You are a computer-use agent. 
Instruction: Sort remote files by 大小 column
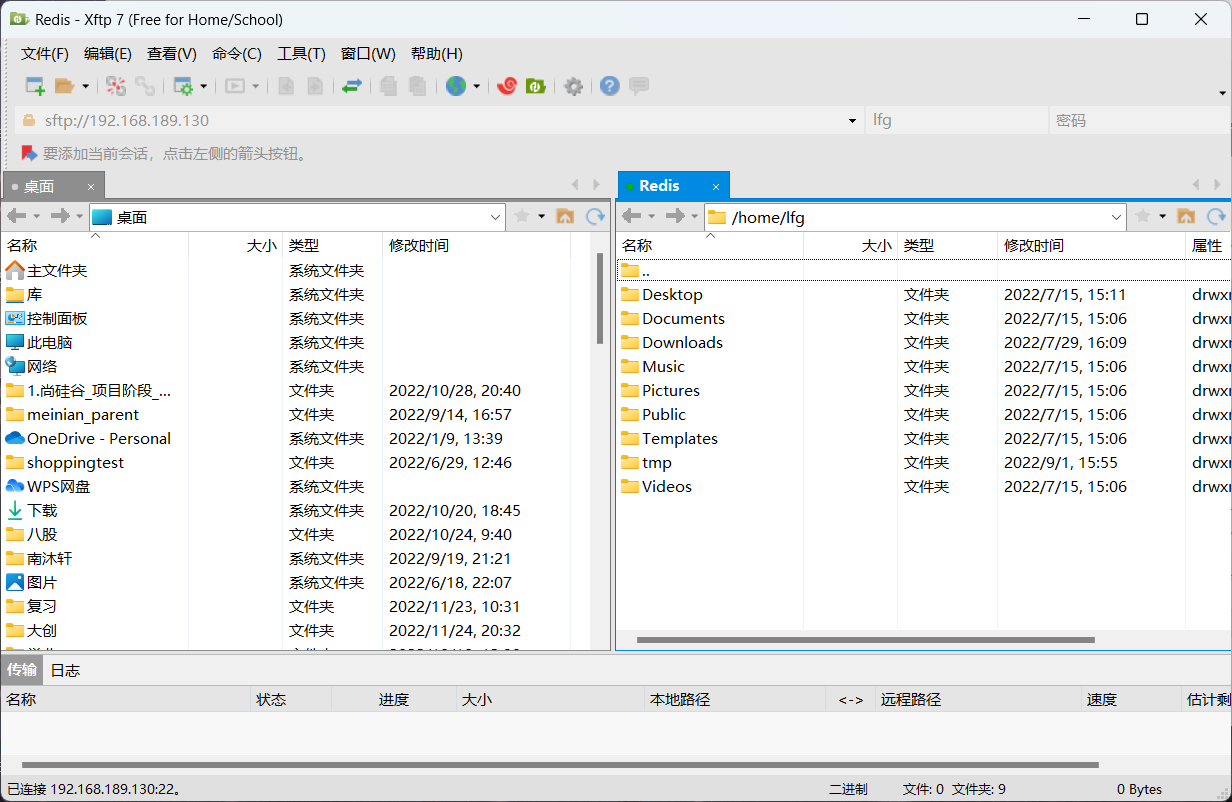coord(850,246)
